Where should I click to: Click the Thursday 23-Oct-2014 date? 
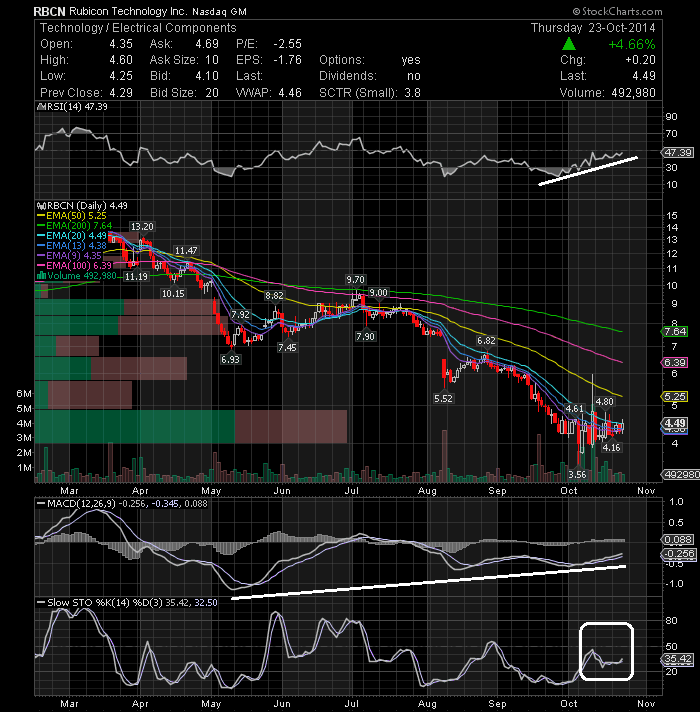pyautogui.click(x=593, y=28)
